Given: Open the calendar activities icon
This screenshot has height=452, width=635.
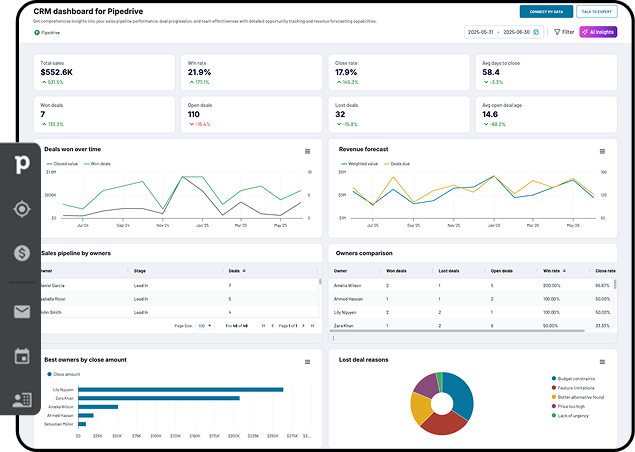Looking at the screenshot, I should [21, 356].
